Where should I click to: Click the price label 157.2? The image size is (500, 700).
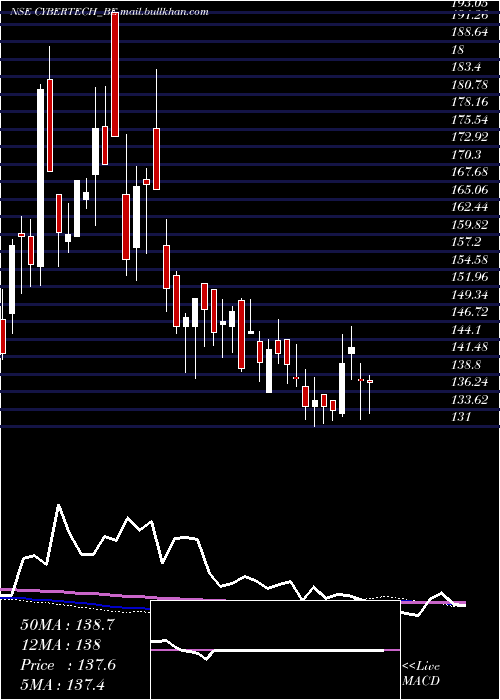click(466, 242)
